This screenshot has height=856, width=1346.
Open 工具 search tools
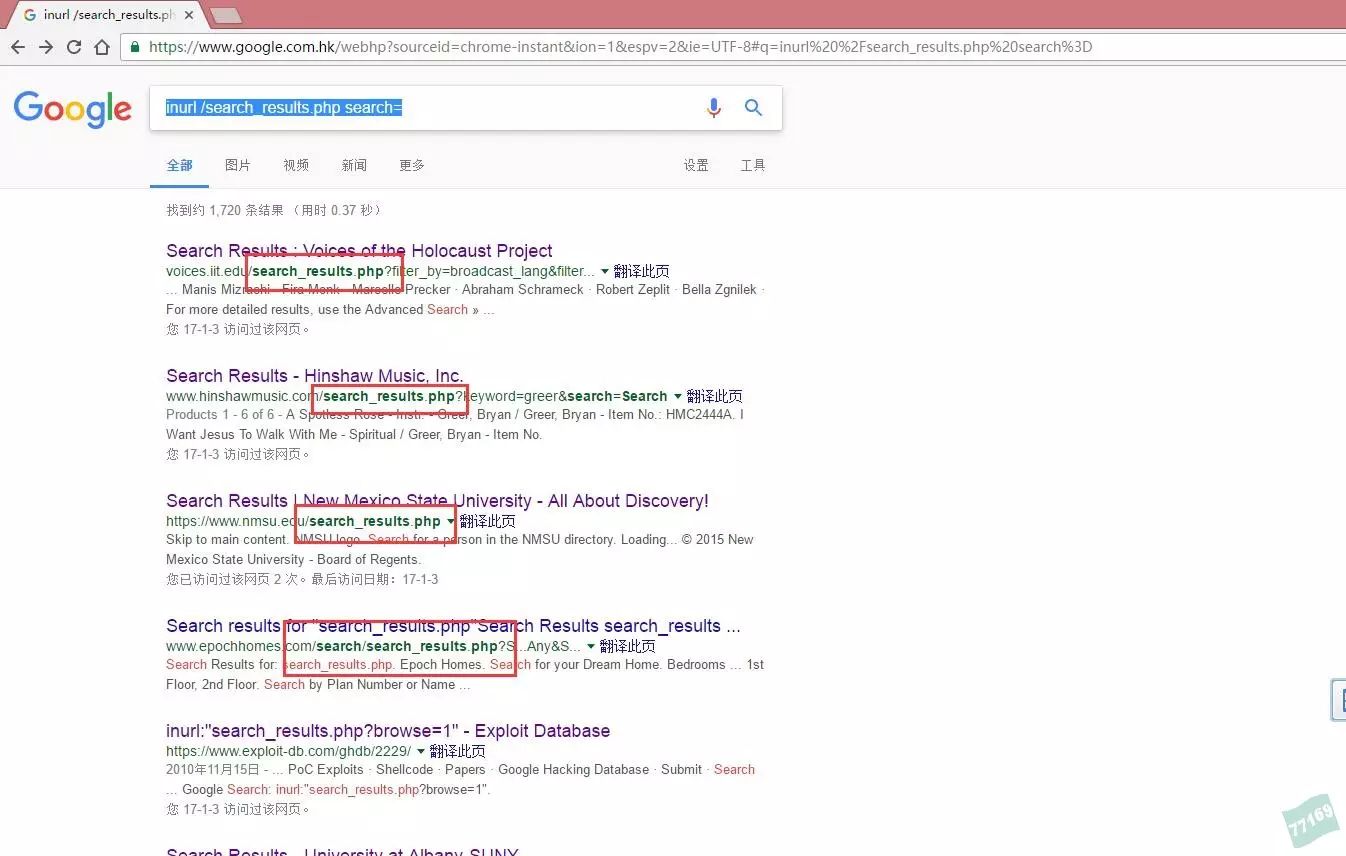[753, 165]
